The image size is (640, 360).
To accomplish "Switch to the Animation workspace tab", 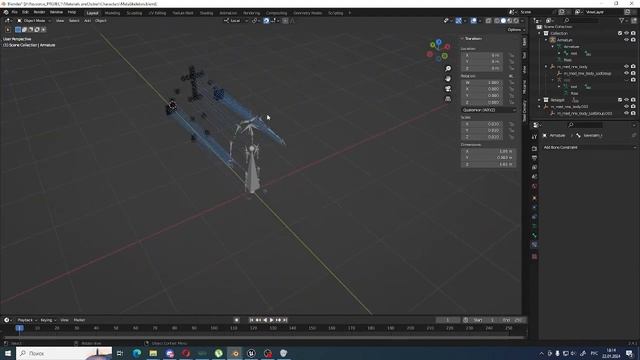I will pos(228,13).
